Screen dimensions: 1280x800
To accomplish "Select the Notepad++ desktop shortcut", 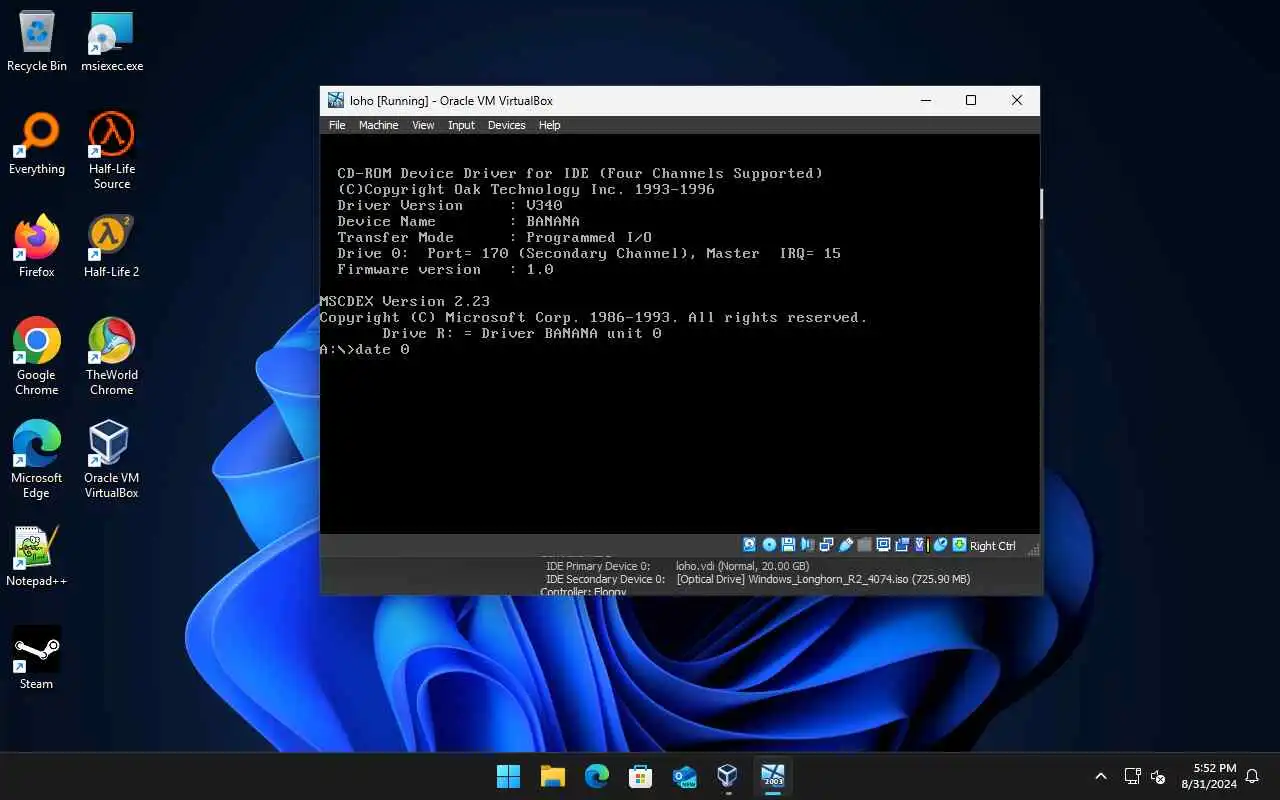I will pyautogui.click(x=37, y=556).
